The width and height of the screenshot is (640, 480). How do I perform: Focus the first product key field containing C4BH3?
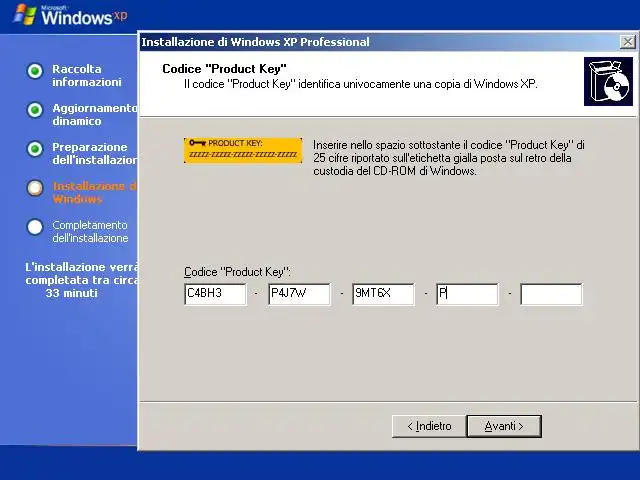pyautogui.click(x=216, y=294)
